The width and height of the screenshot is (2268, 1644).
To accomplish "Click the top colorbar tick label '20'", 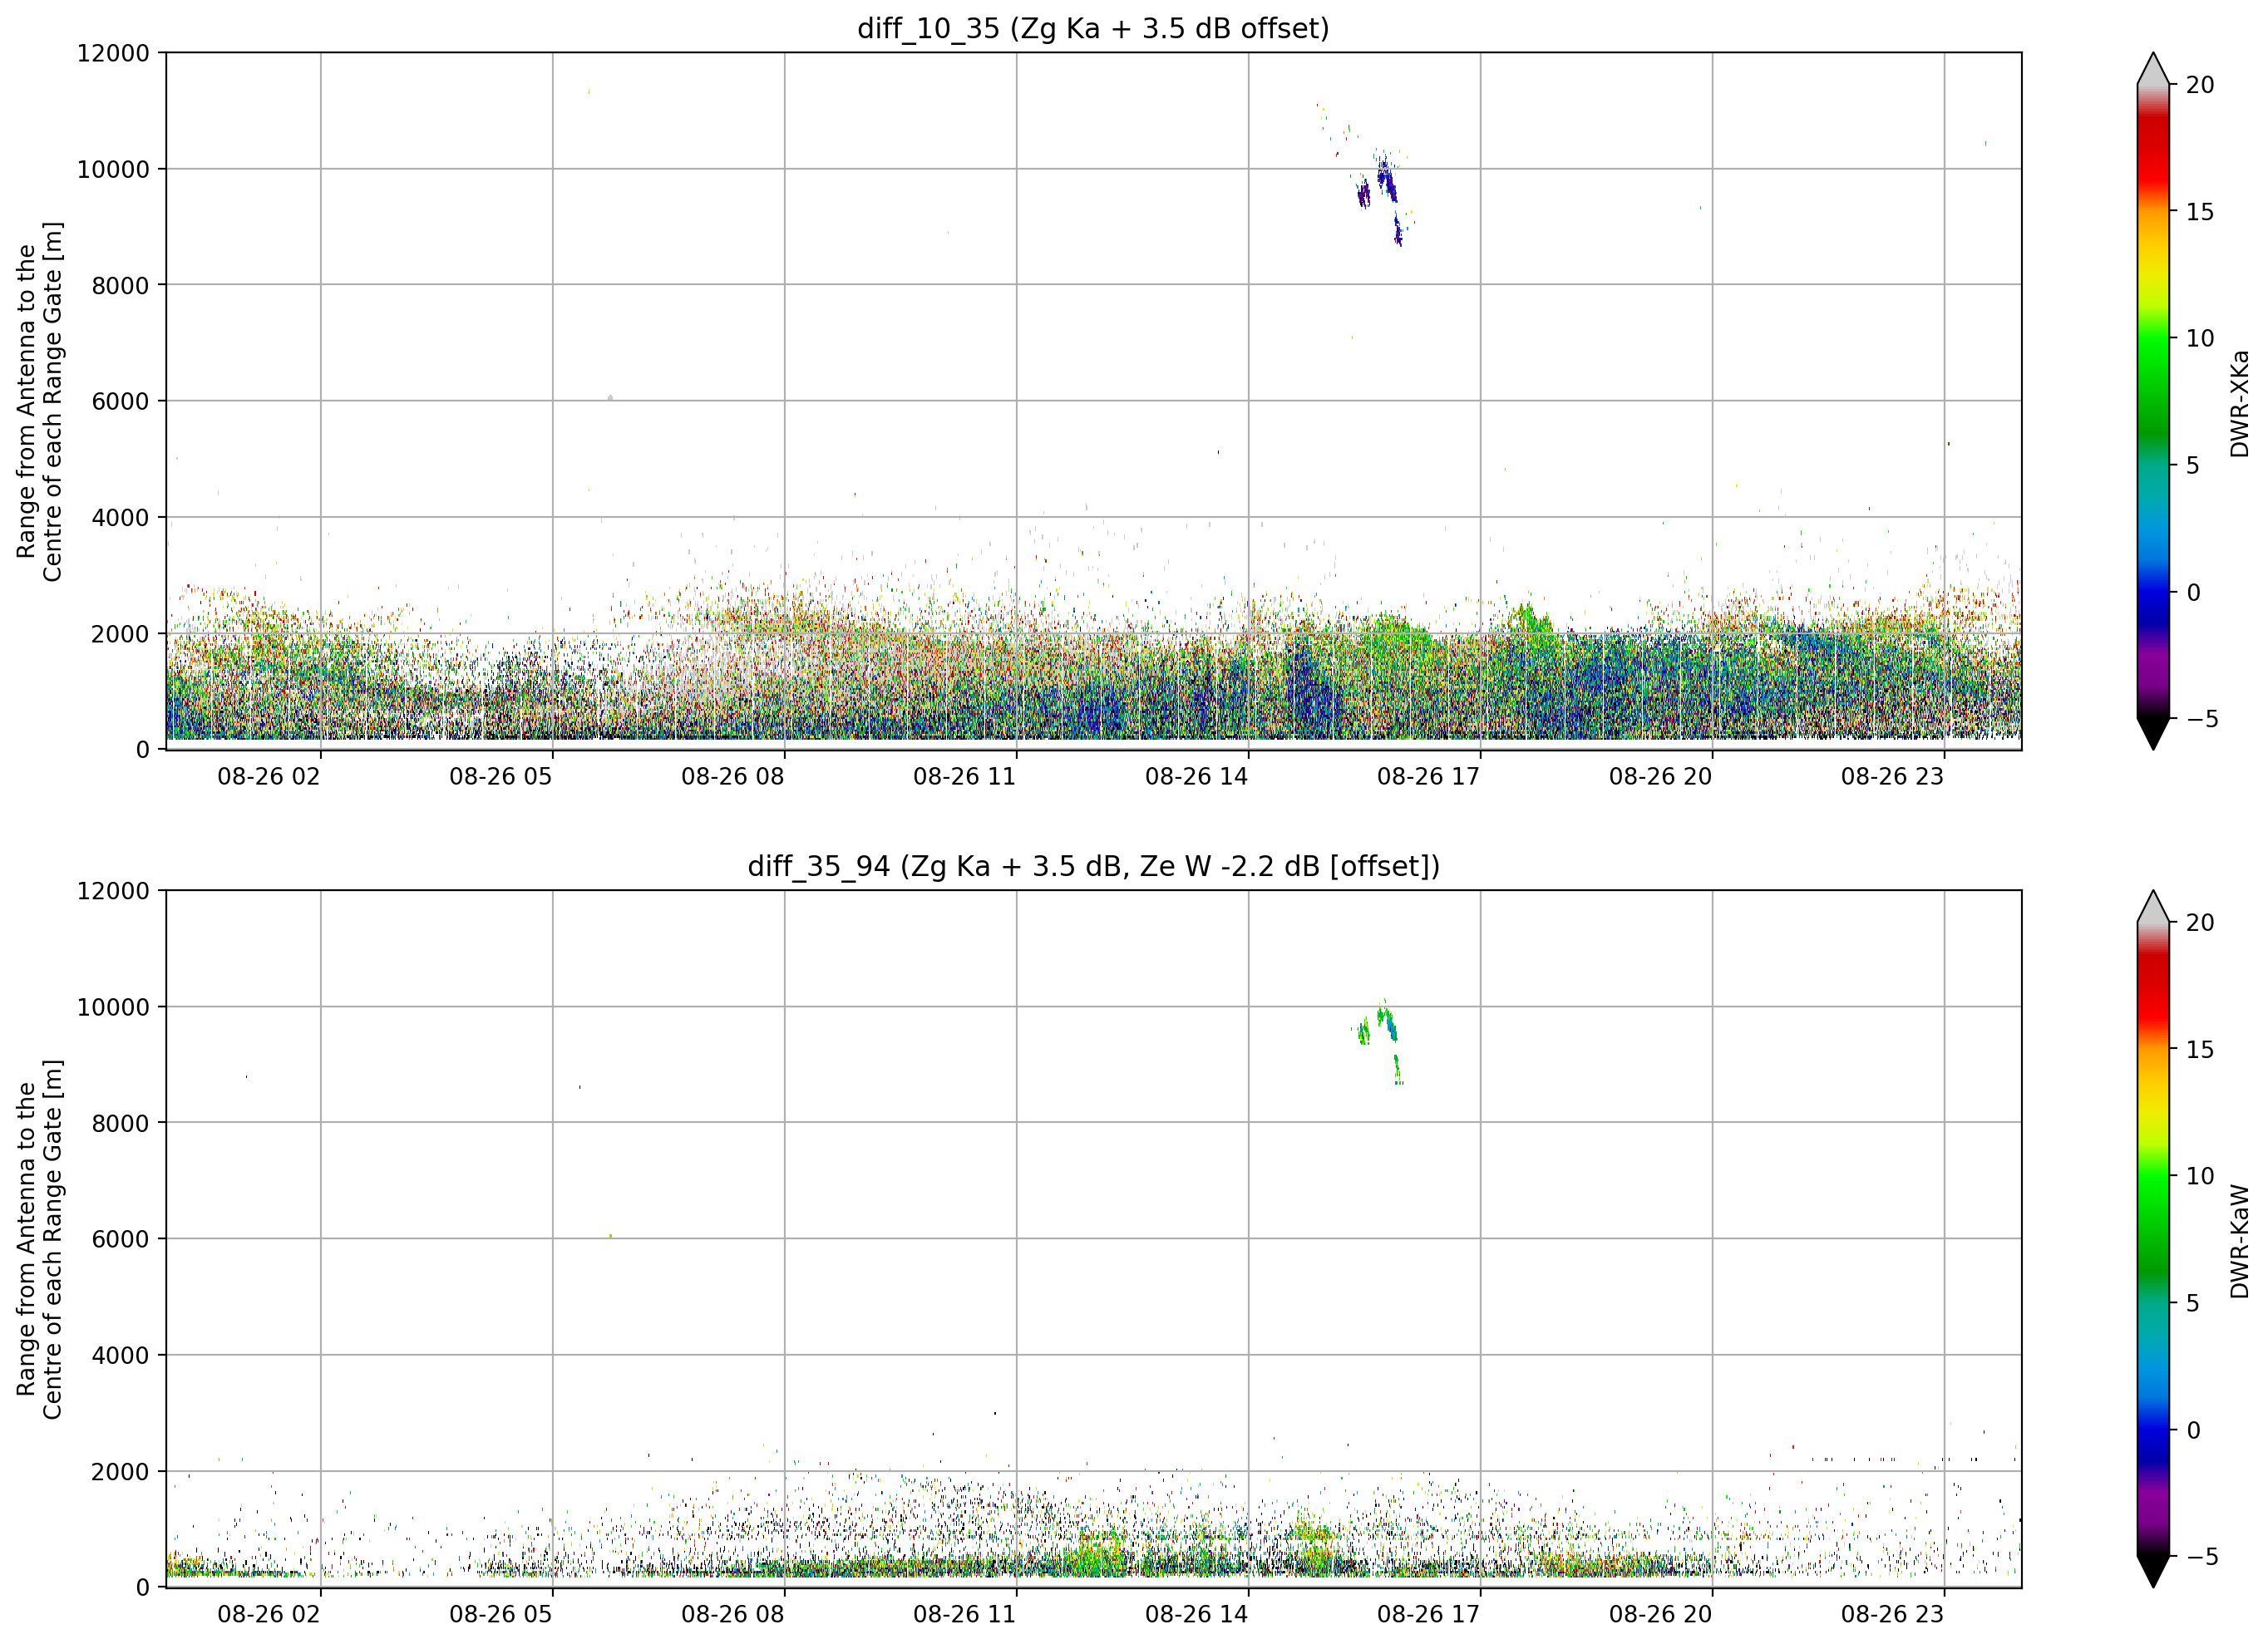I will coord(2200,85).
